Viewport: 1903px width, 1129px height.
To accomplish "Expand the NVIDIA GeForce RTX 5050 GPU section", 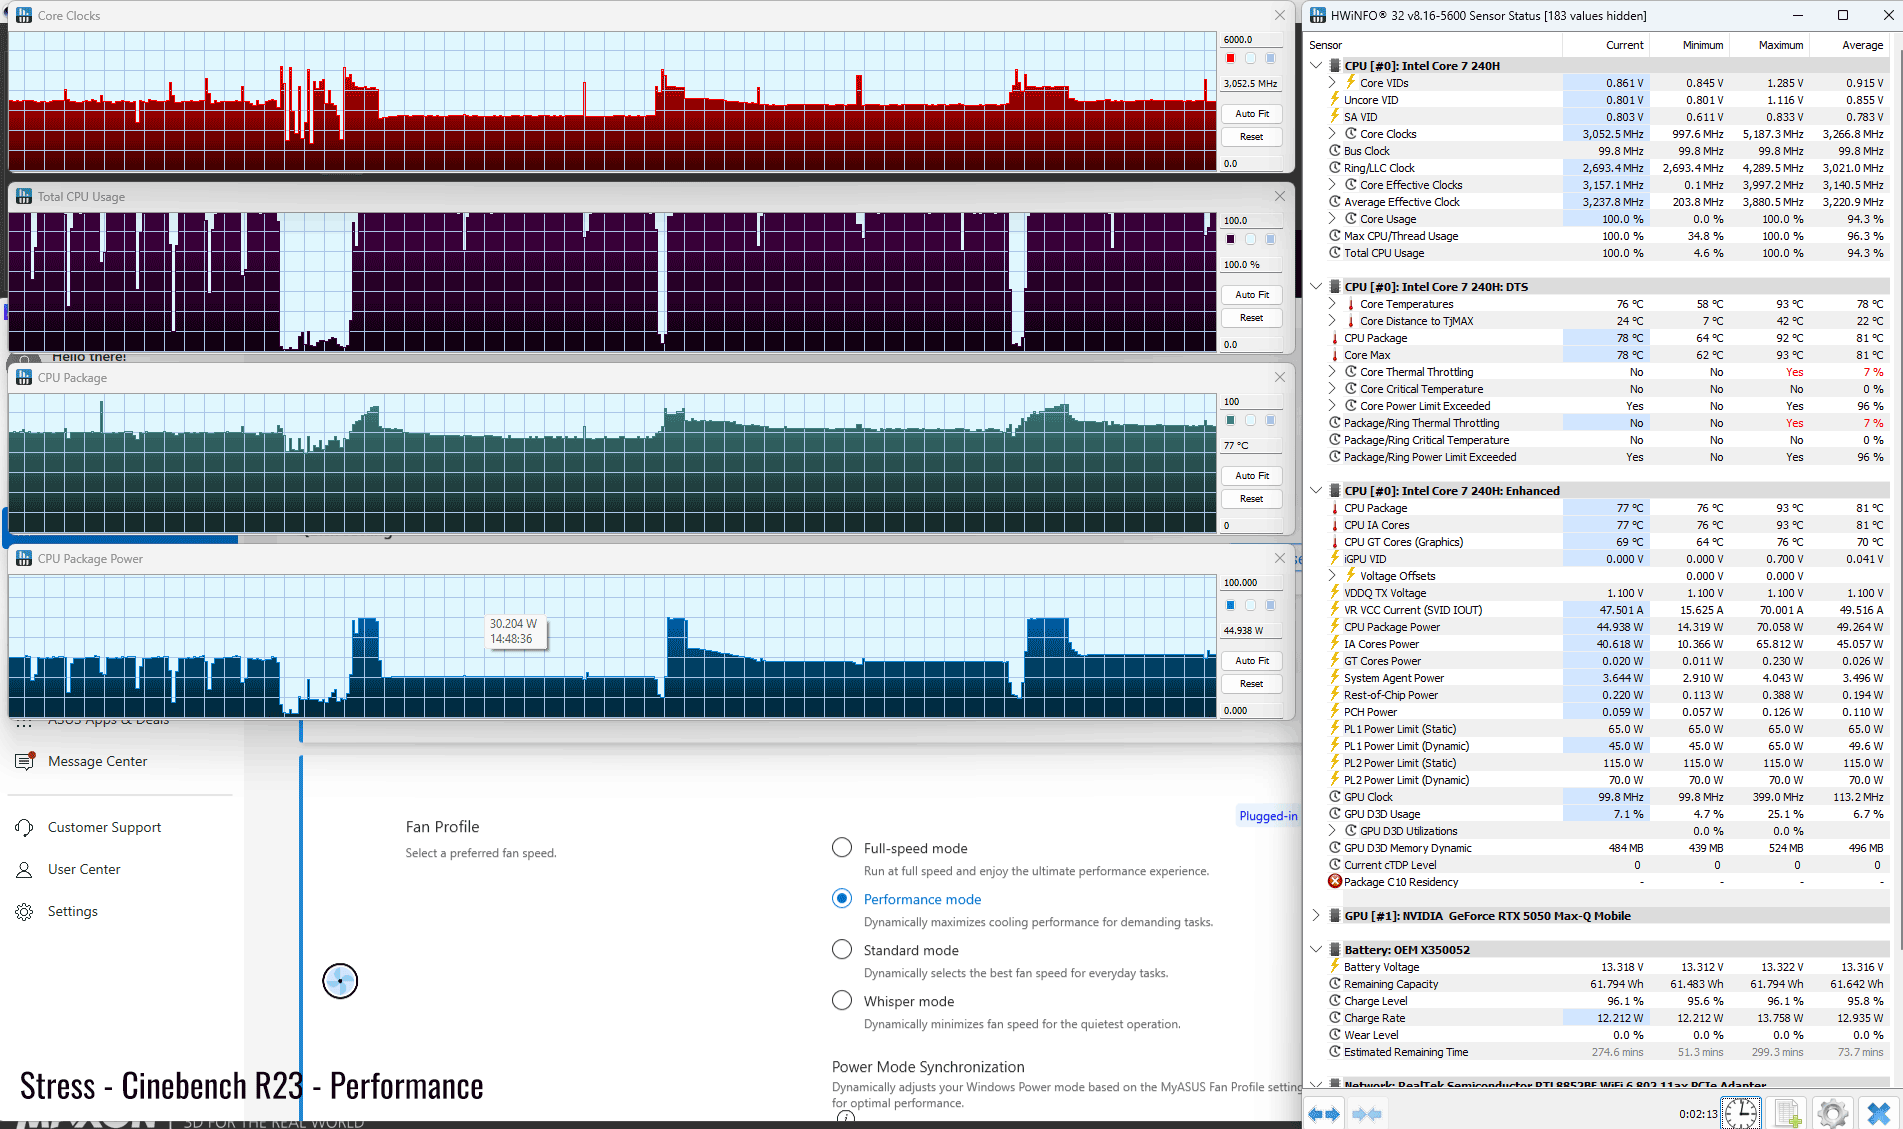I will [x=1316, y=916].
